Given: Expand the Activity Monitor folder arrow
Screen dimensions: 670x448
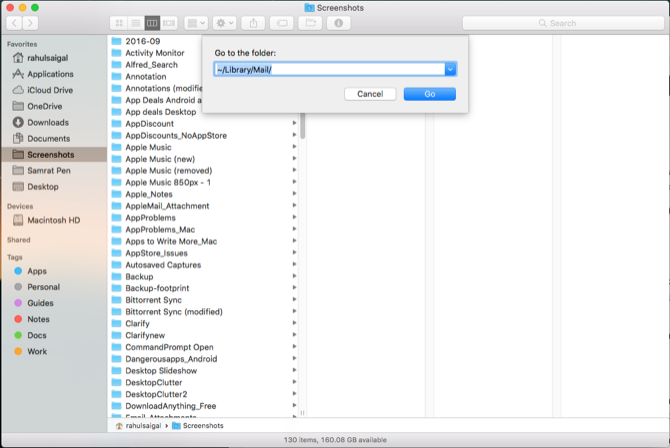Looking at the screenshot, I should (294, 52).
